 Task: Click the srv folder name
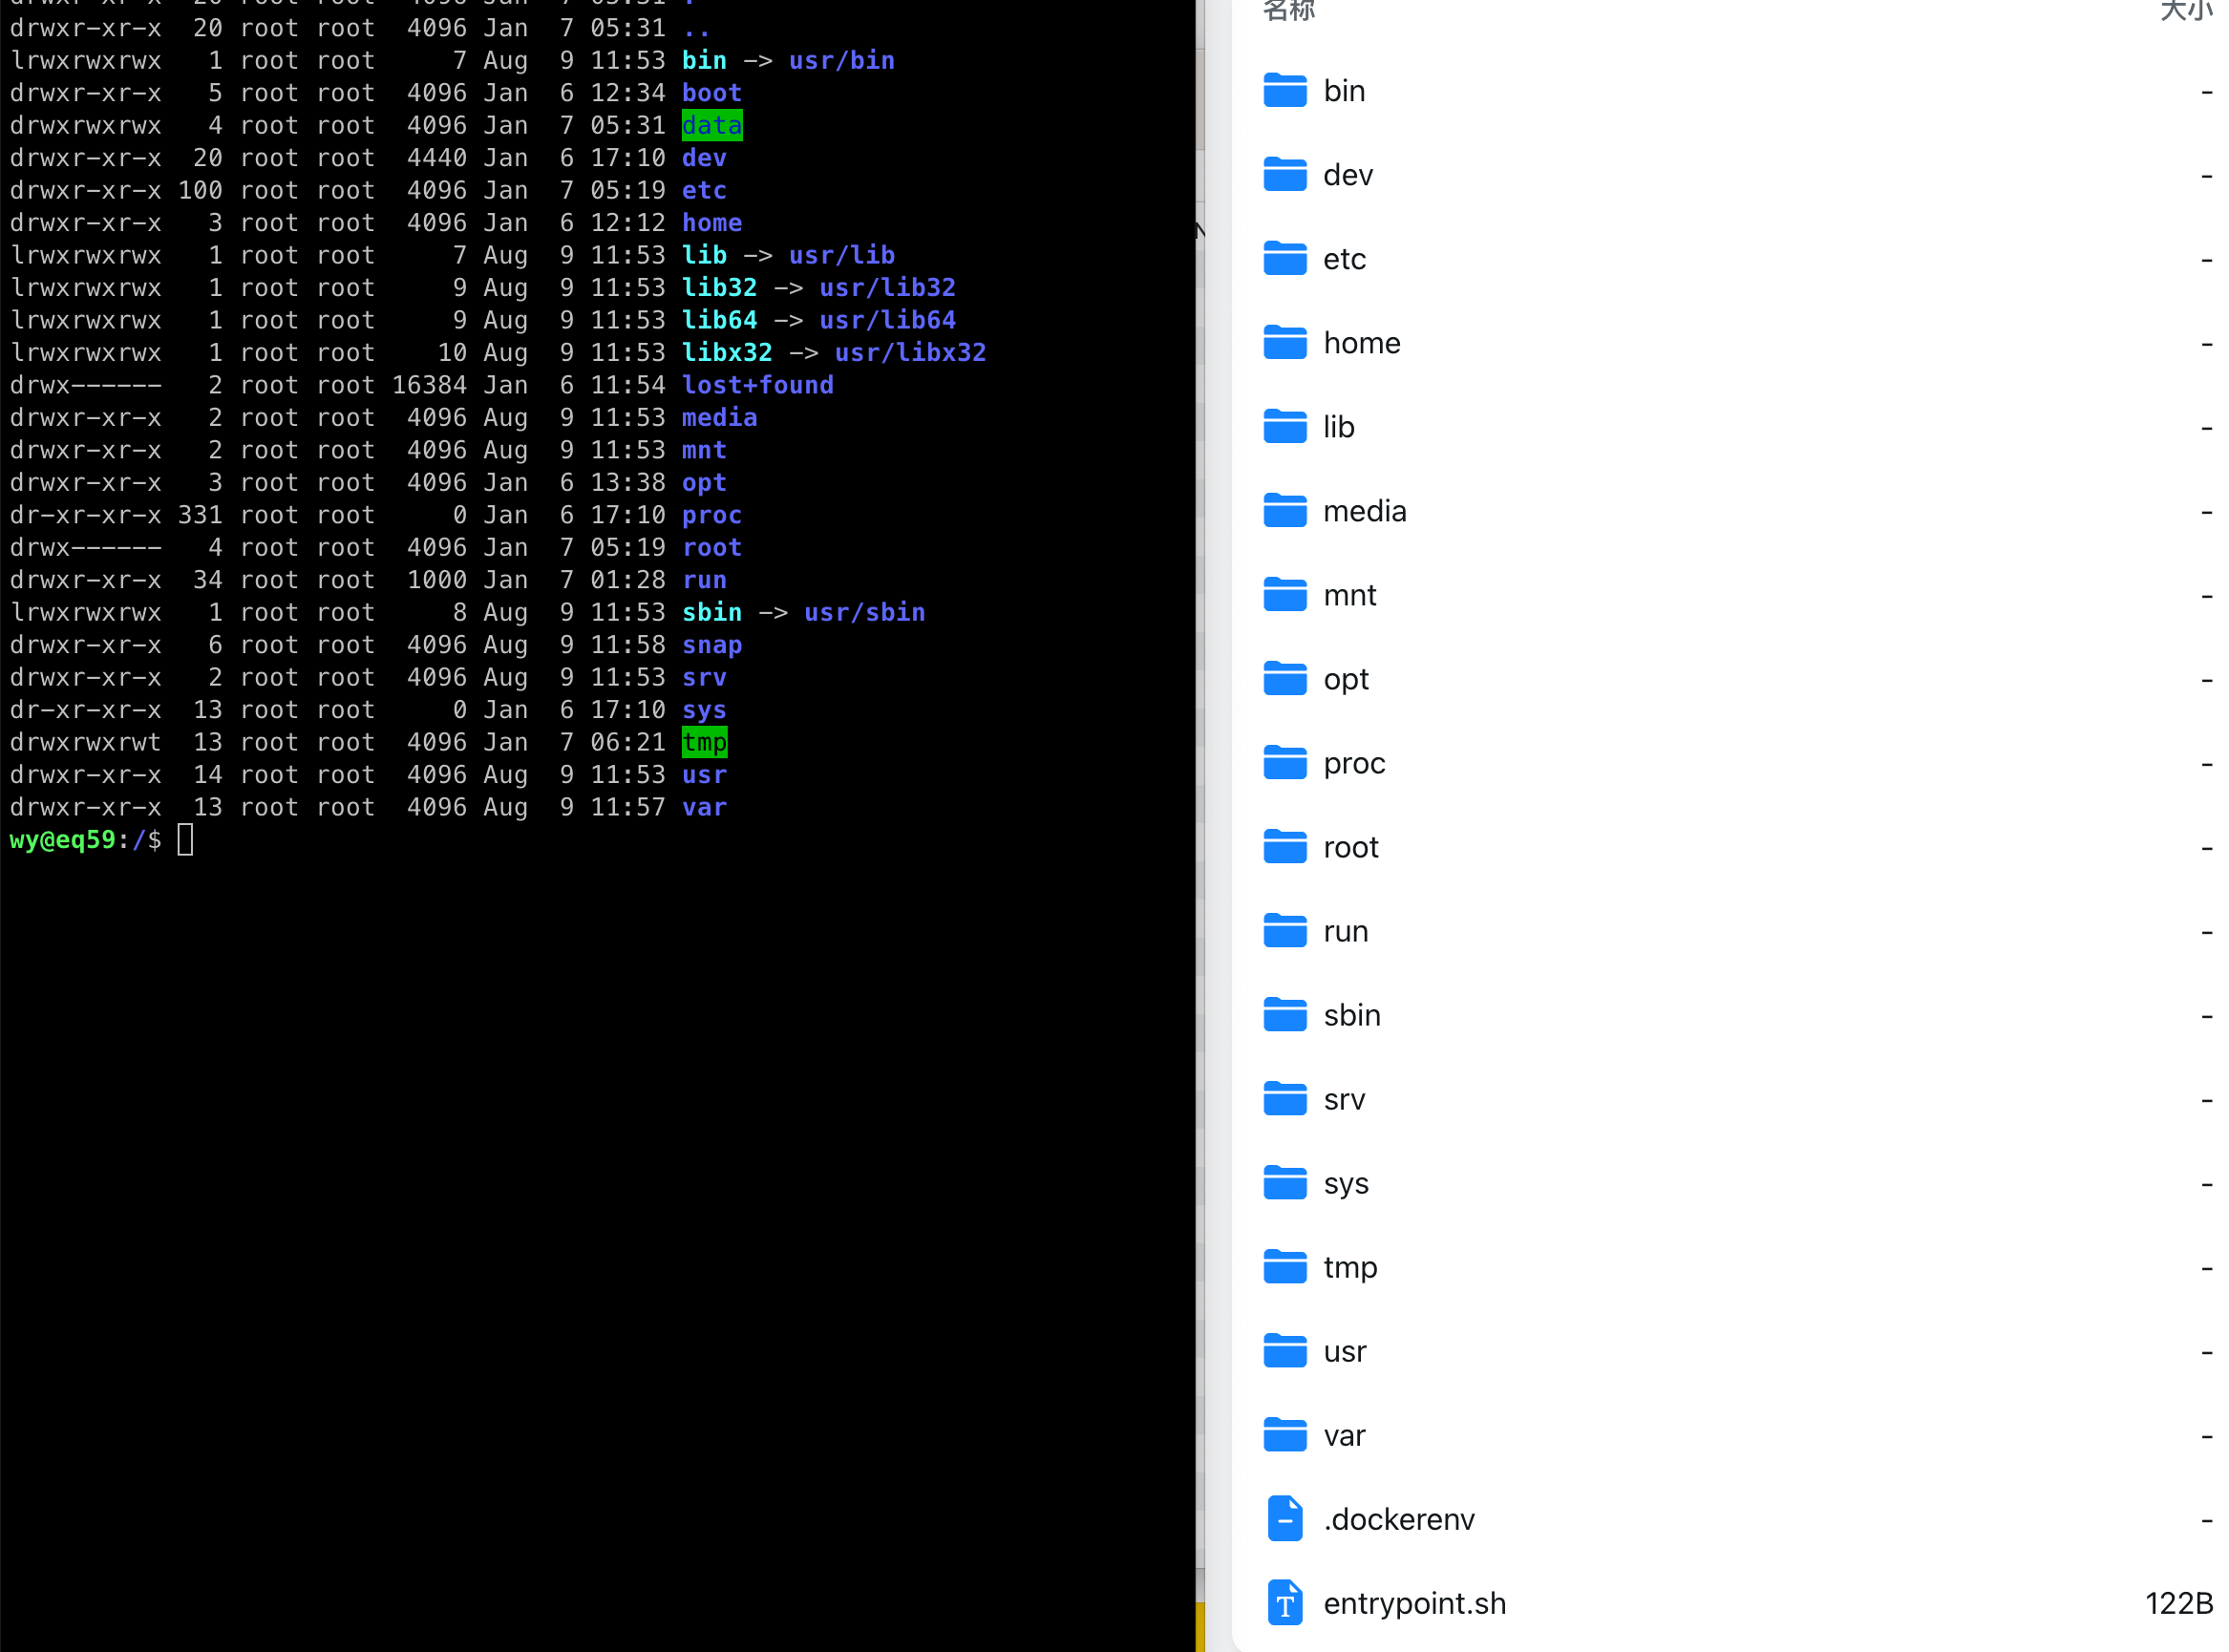(1343, 1099)
